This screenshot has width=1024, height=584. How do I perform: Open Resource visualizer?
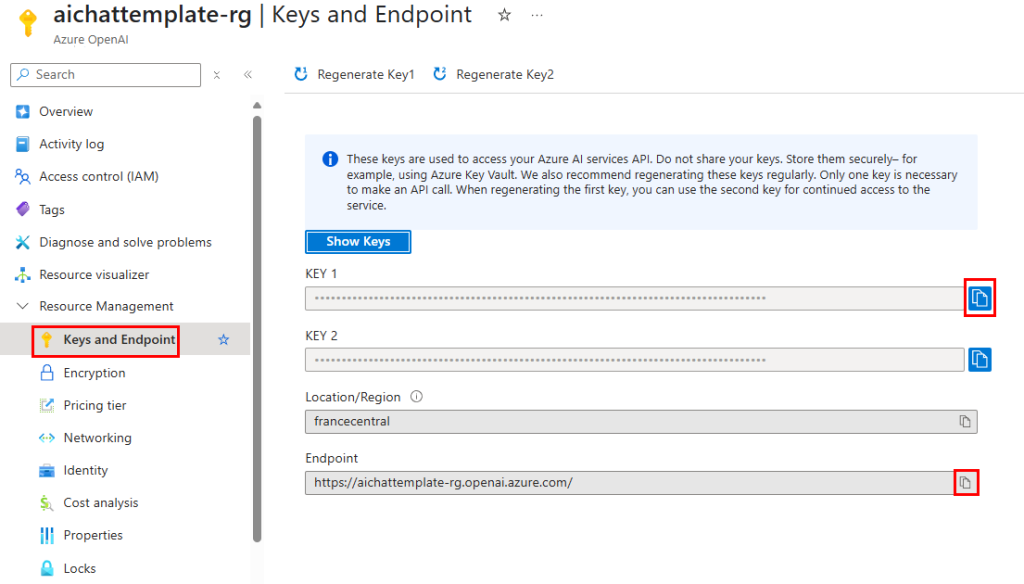pos(94,274)
